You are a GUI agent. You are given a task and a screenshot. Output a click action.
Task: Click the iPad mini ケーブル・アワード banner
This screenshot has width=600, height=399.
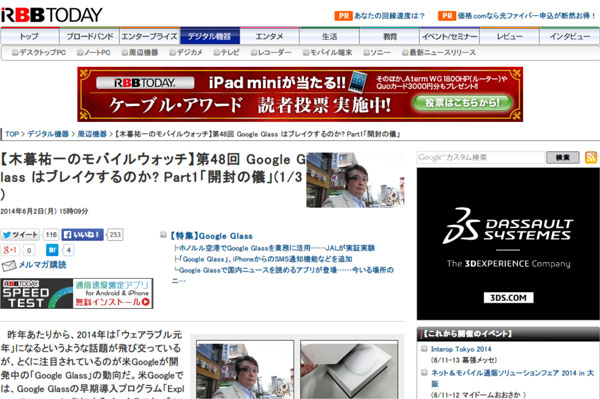(300, 94)
